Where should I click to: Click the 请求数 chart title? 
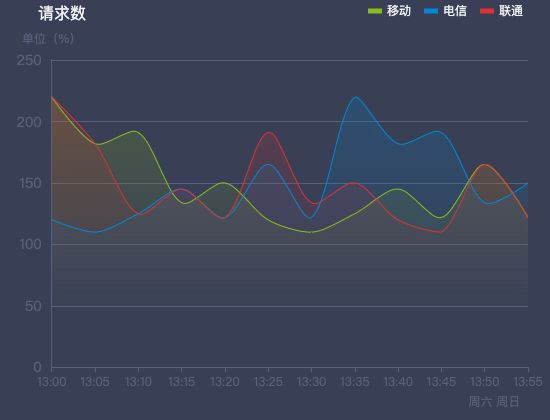click(62, 13)
